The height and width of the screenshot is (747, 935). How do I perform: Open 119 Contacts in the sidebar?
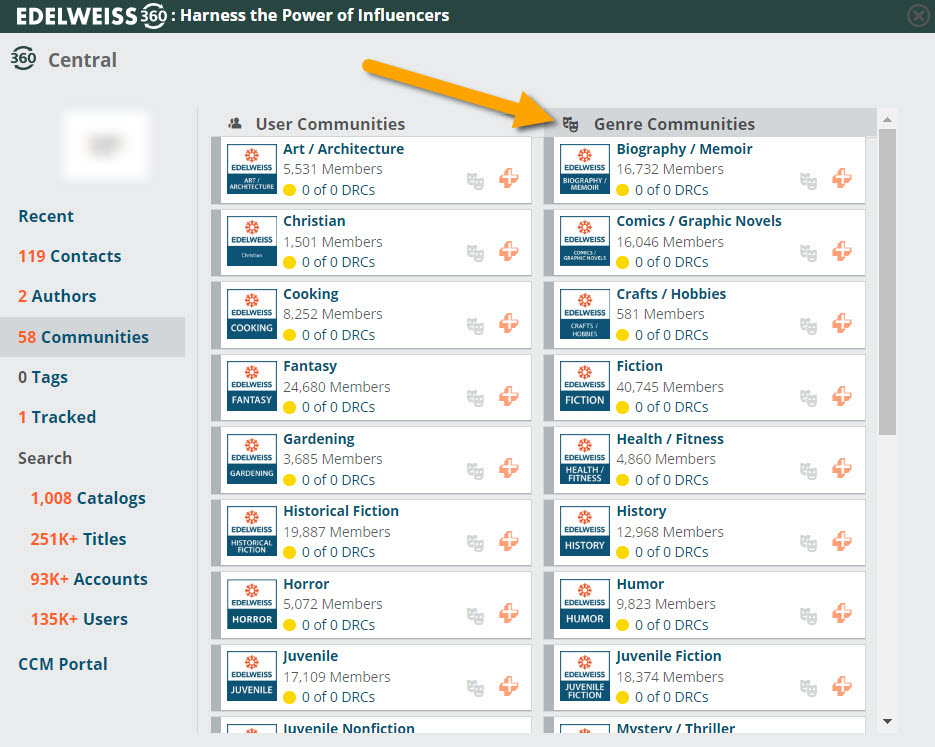pyautogui.click(x=70, y=256)
